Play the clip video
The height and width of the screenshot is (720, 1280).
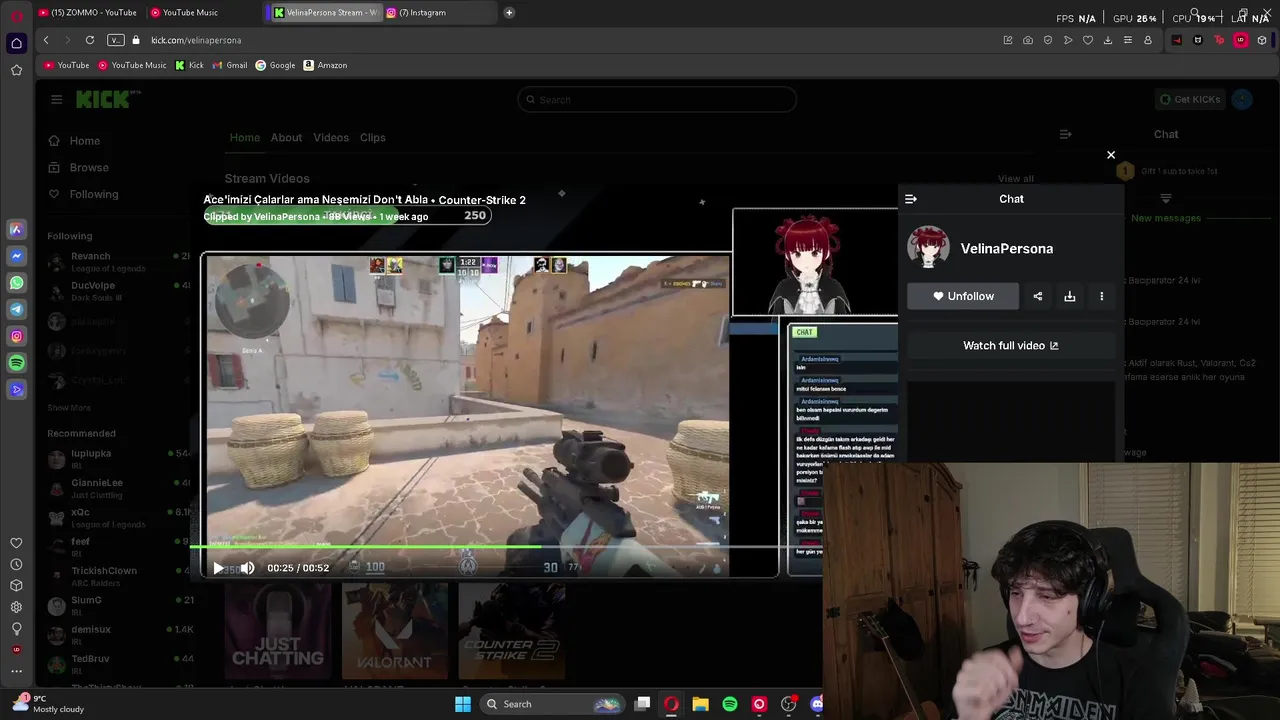tap(218, 568)
